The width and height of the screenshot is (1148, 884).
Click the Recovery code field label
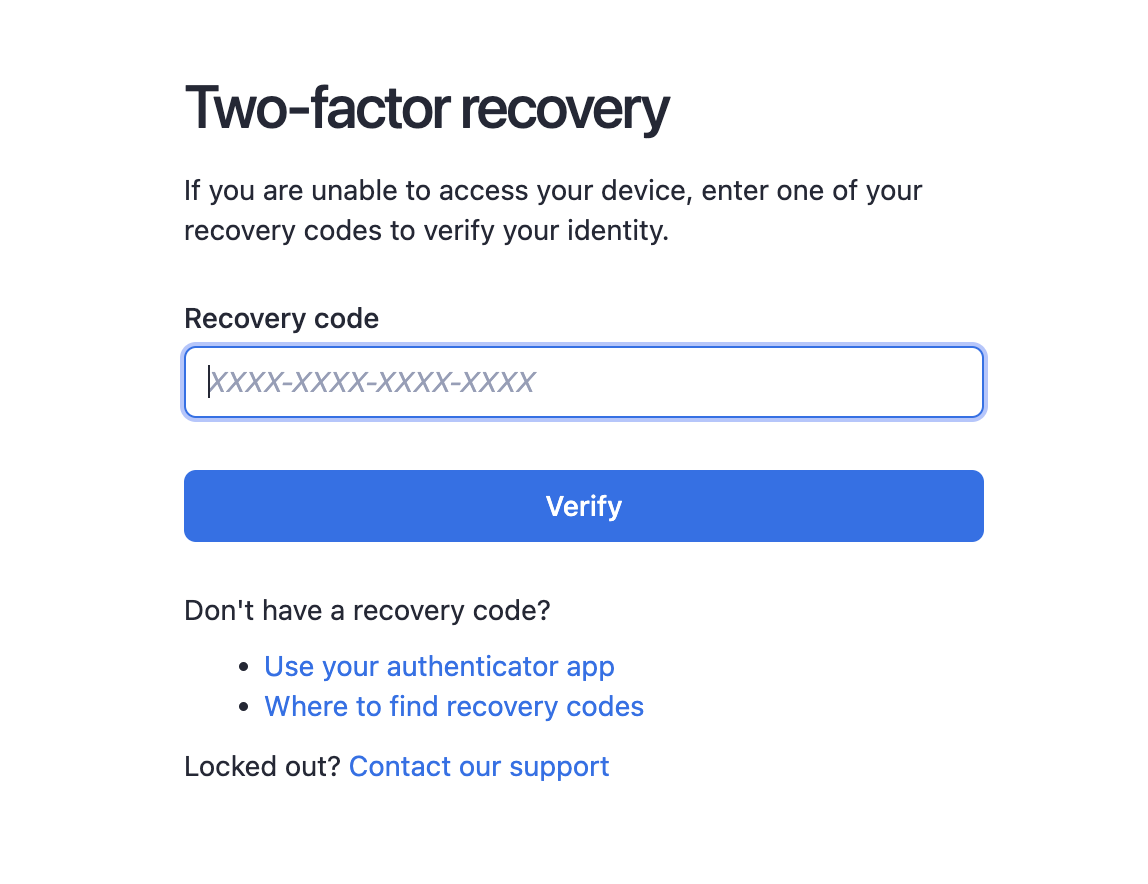click(281, 318)
